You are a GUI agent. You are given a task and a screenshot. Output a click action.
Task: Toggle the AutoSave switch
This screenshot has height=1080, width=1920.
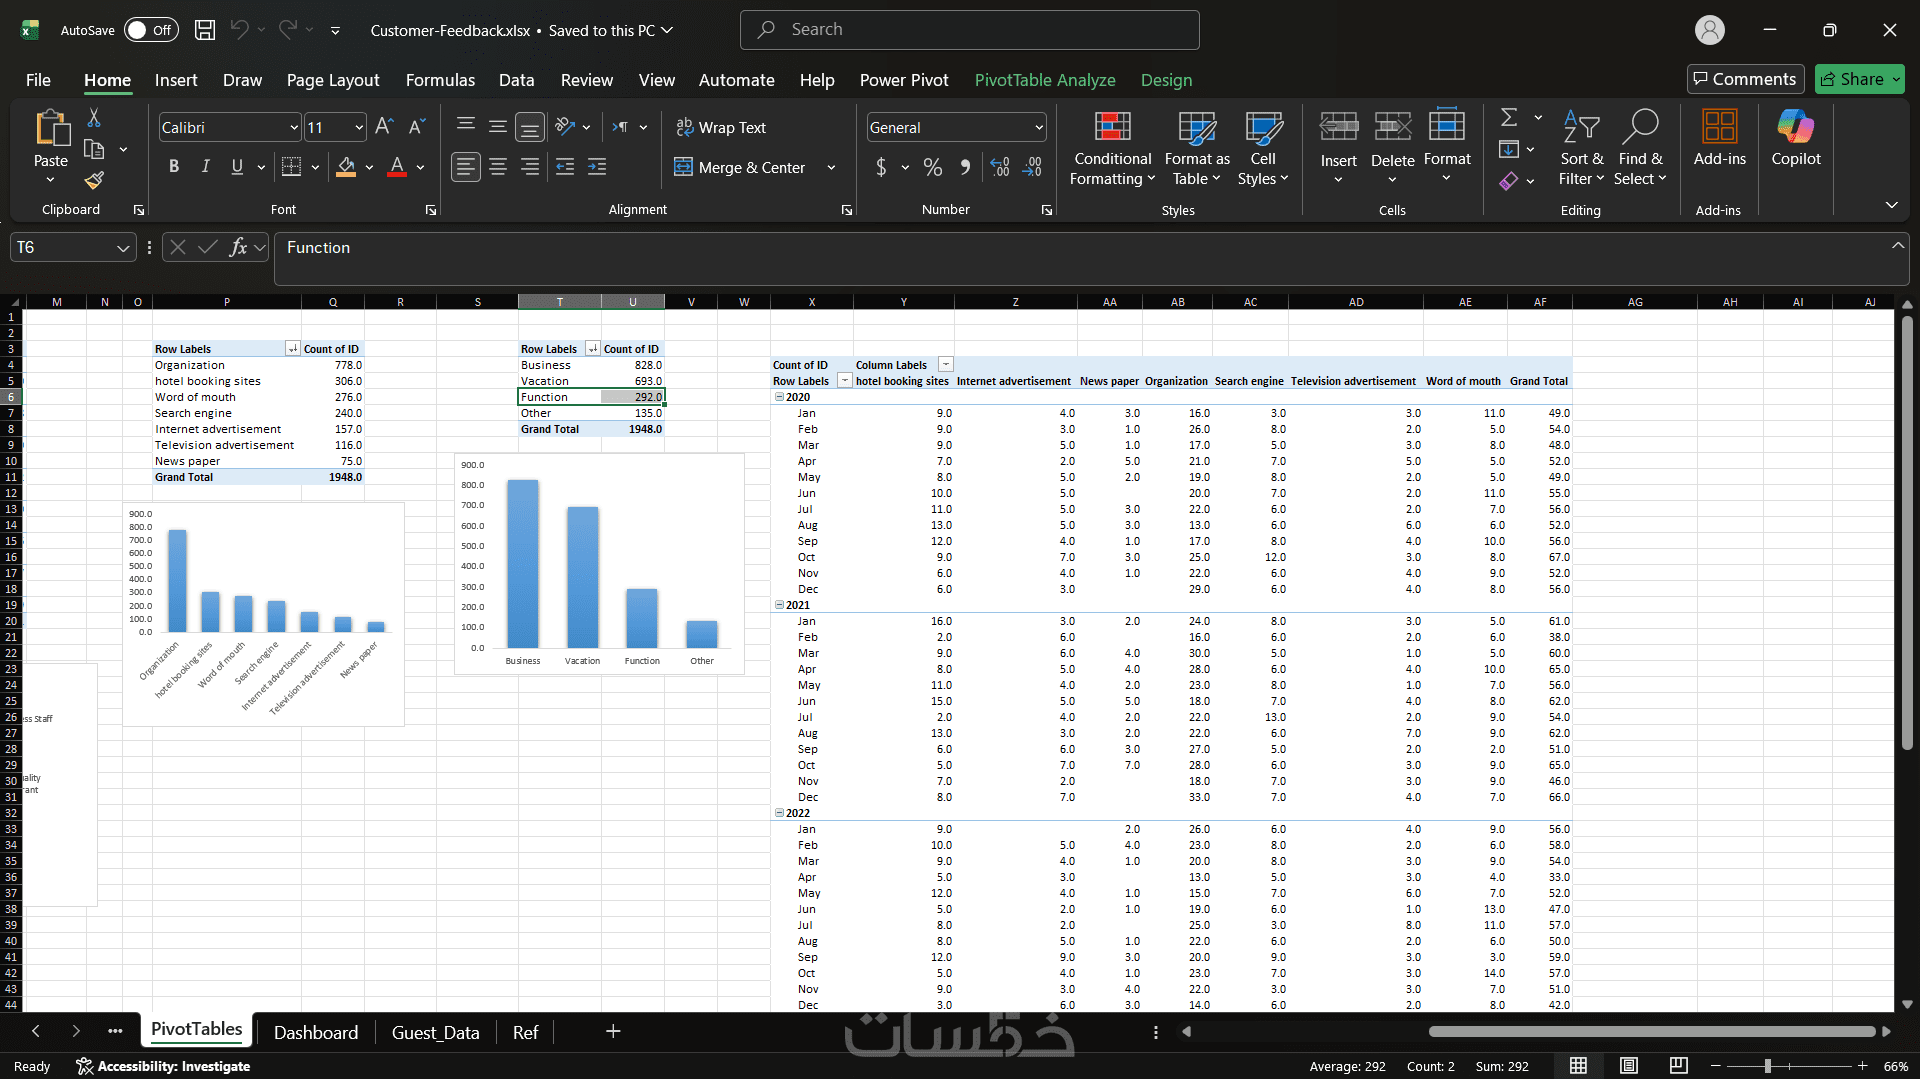[x=151, y=30]
